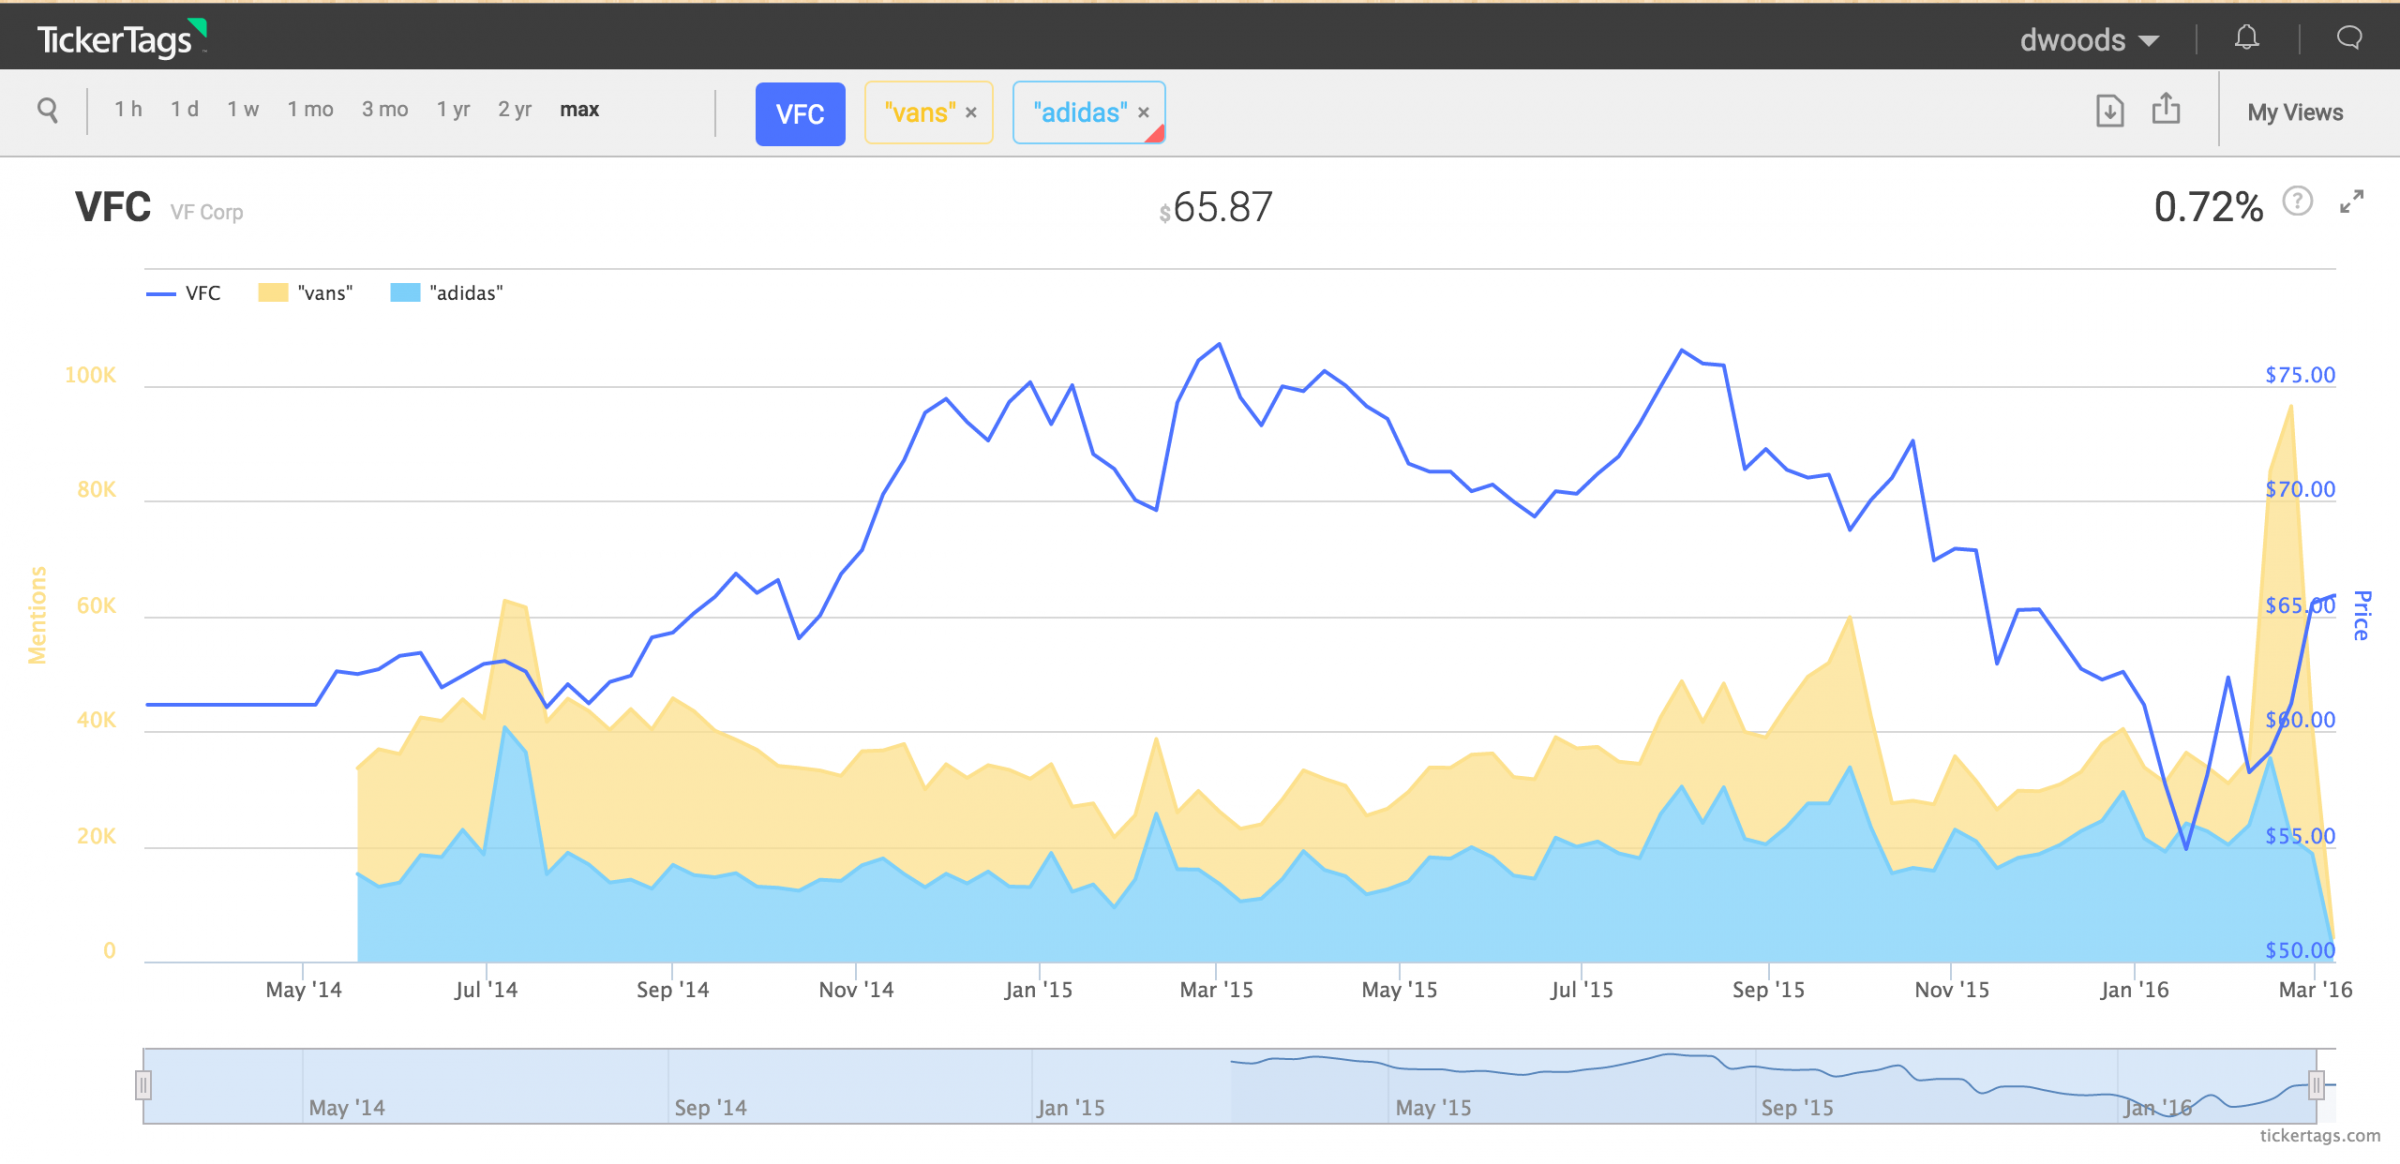
Task: Click the 0.72% change value
Action: [2208, 208]
